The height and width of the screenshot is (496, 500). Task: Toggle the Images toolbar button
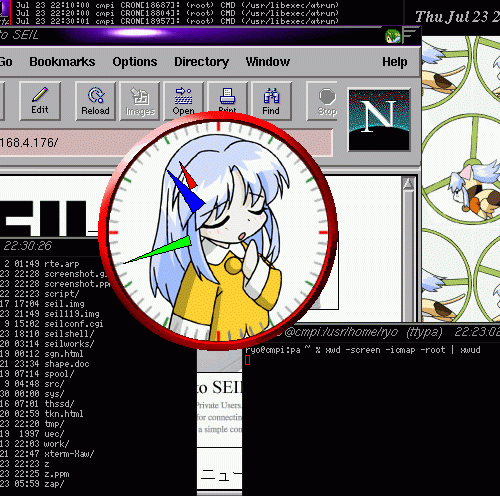point(140,101)
